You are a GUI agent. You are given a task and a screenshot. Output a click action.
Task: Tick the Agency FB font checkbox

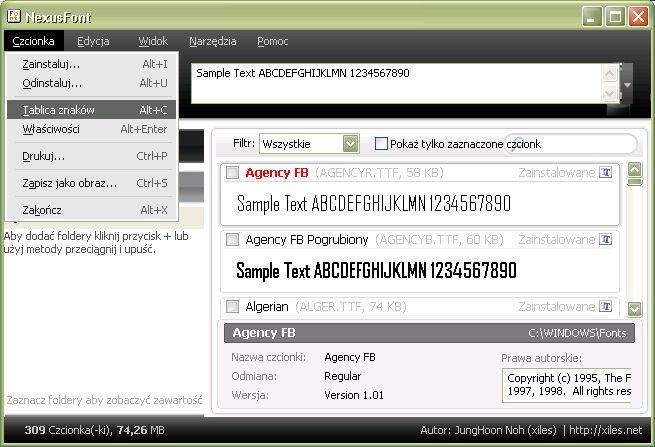click(x=232, y=173)
